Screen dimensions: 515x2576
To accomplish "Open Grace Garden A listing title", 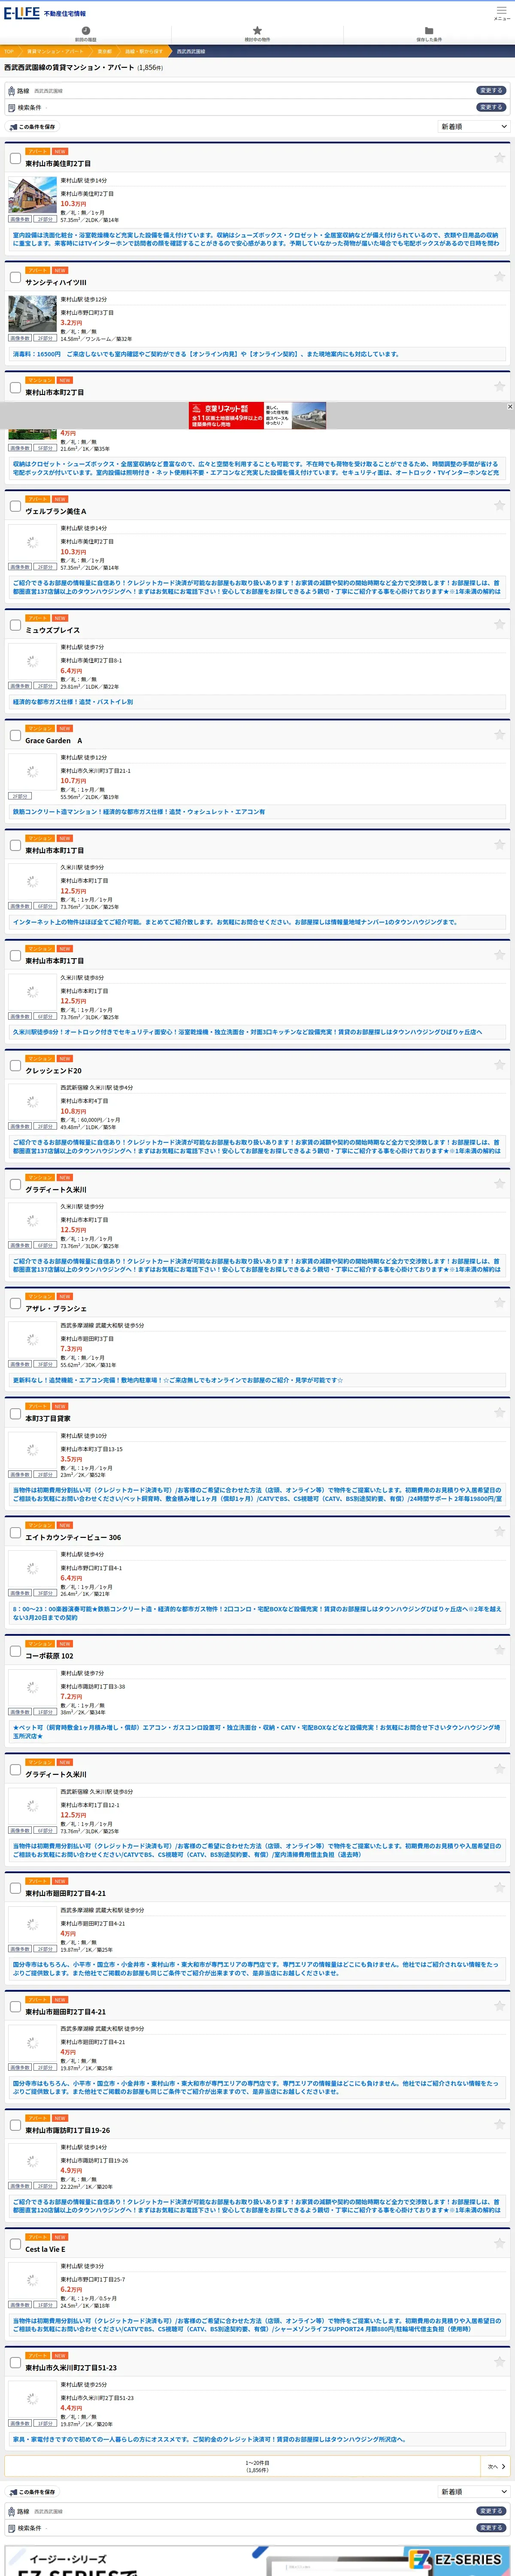I will [x=54, y=741].
